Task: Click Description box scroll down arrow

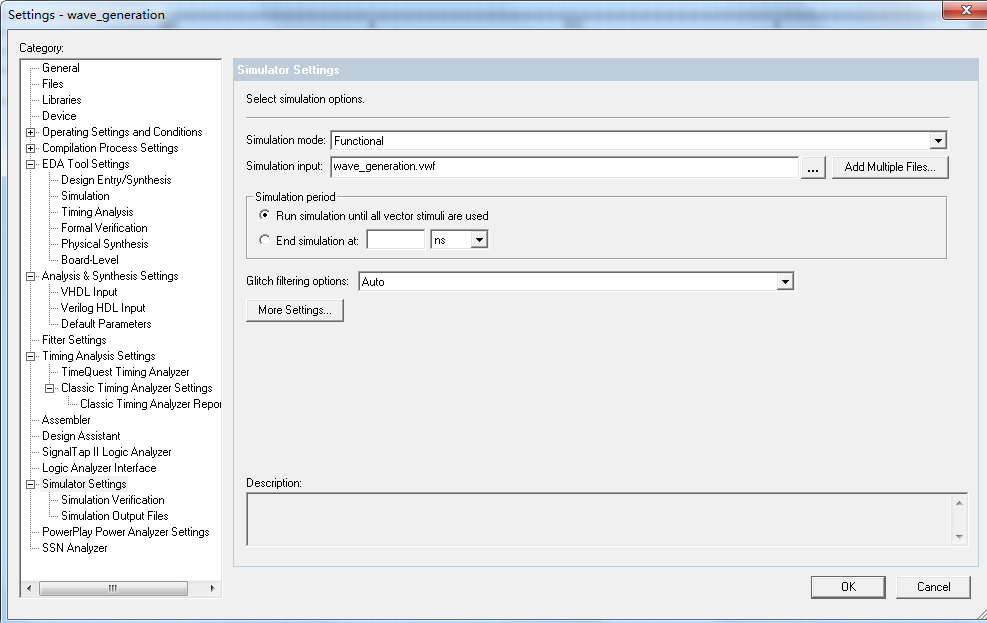Action: click(x=959, y=536)
